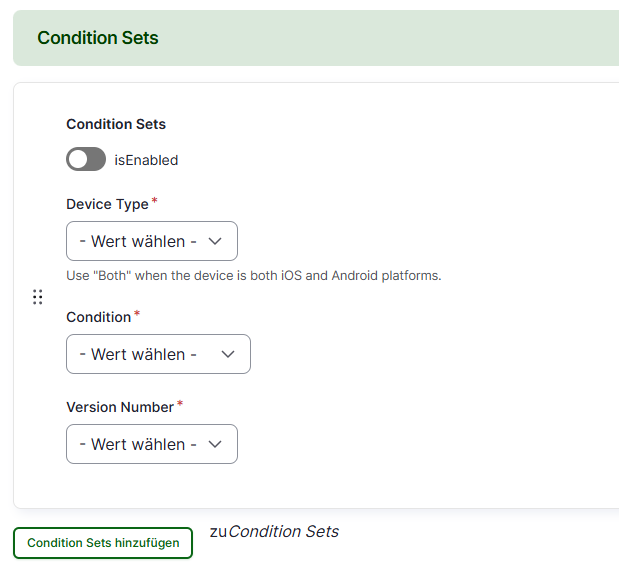This screenshot has height=571, width=619.
Task: Click the isEnabled label text
Action: tap(146, 160)
